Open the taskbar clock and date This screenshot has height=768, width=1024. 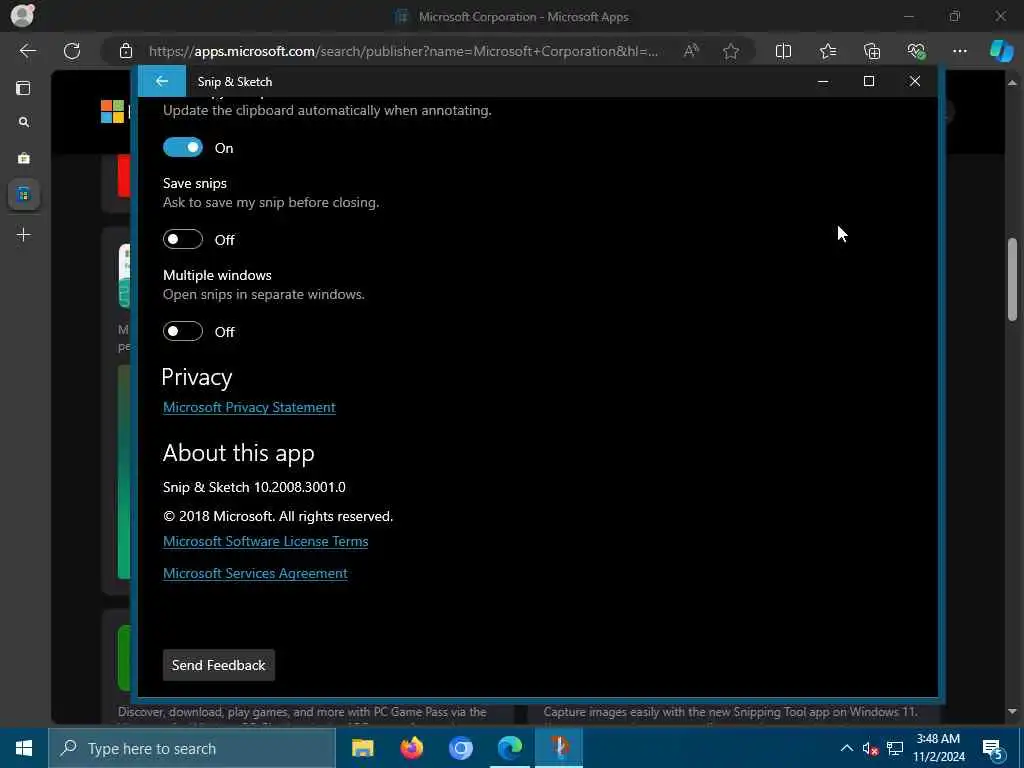click(x=938, y=748)
